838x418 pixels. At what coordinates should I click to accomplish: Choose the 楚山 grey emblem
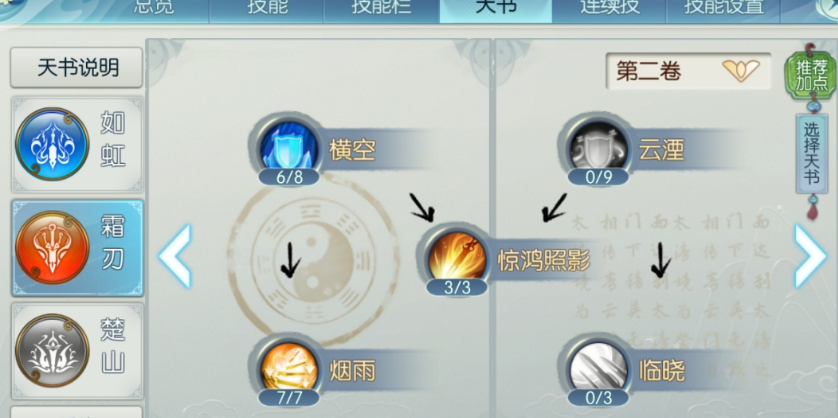[52, 351]
